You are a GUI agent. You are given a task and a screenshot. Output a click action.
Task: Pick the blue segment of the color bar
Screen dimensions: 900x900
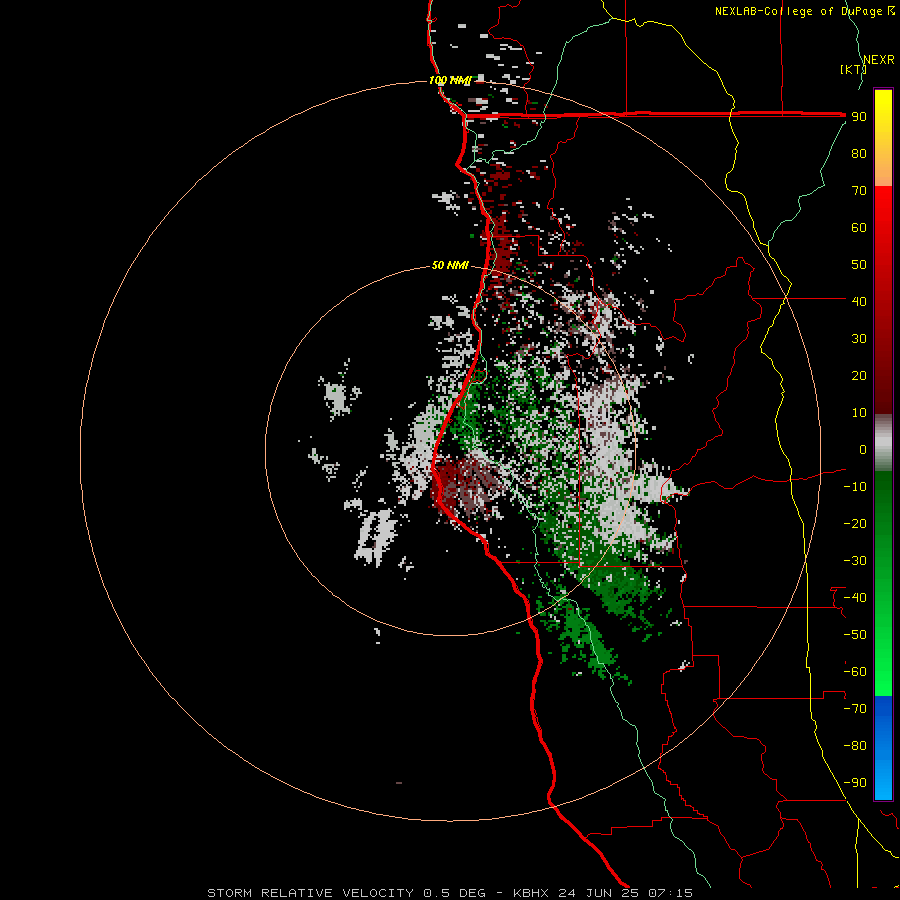[883, 747]
